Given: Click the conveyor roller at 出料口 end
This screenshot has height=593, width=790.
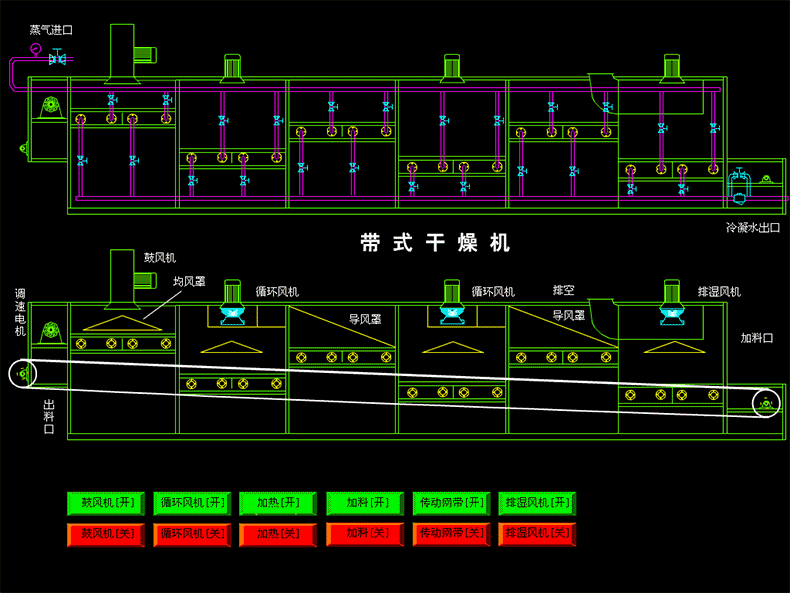Looking at the screenshot, I should point(23,374).
